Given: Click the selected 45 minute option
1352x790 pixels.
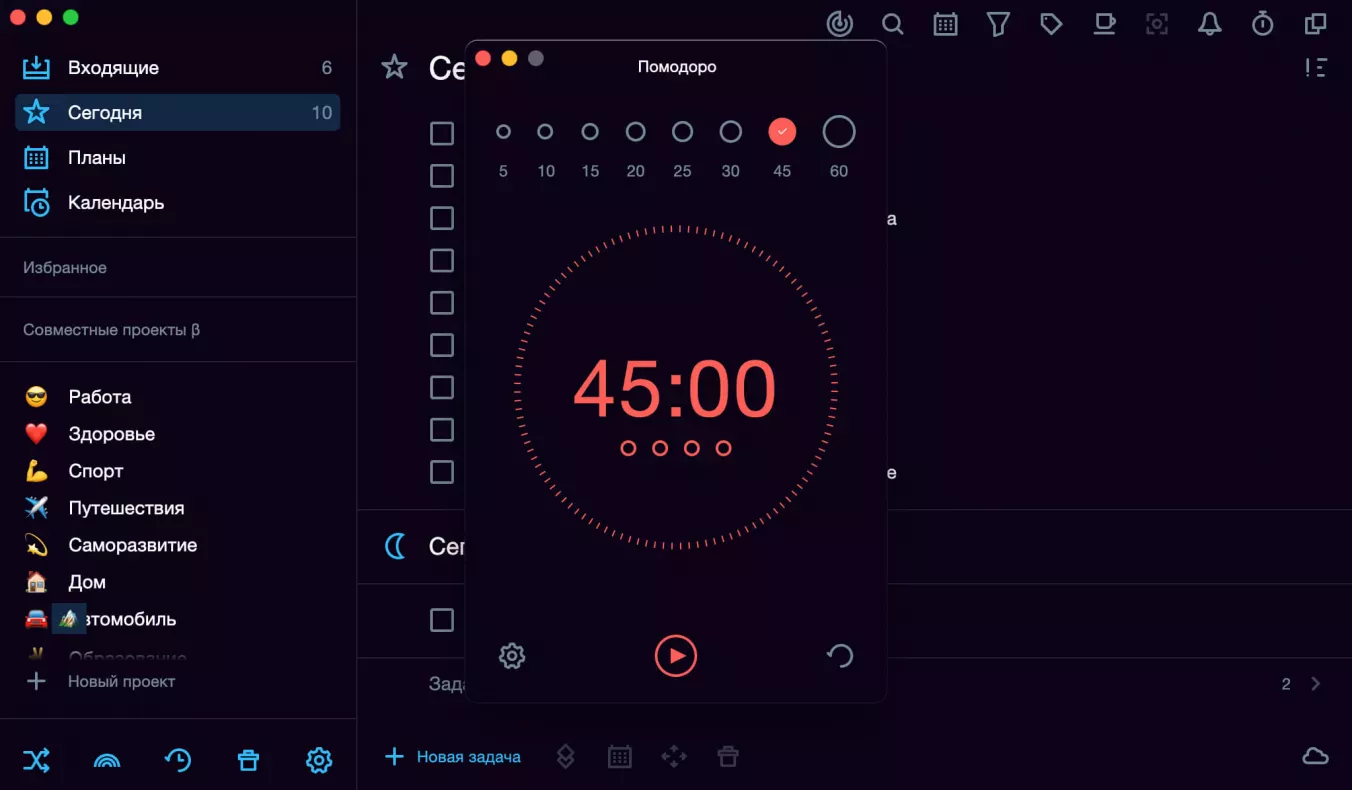Looking at the screenshot, I should tap(782, 131).
